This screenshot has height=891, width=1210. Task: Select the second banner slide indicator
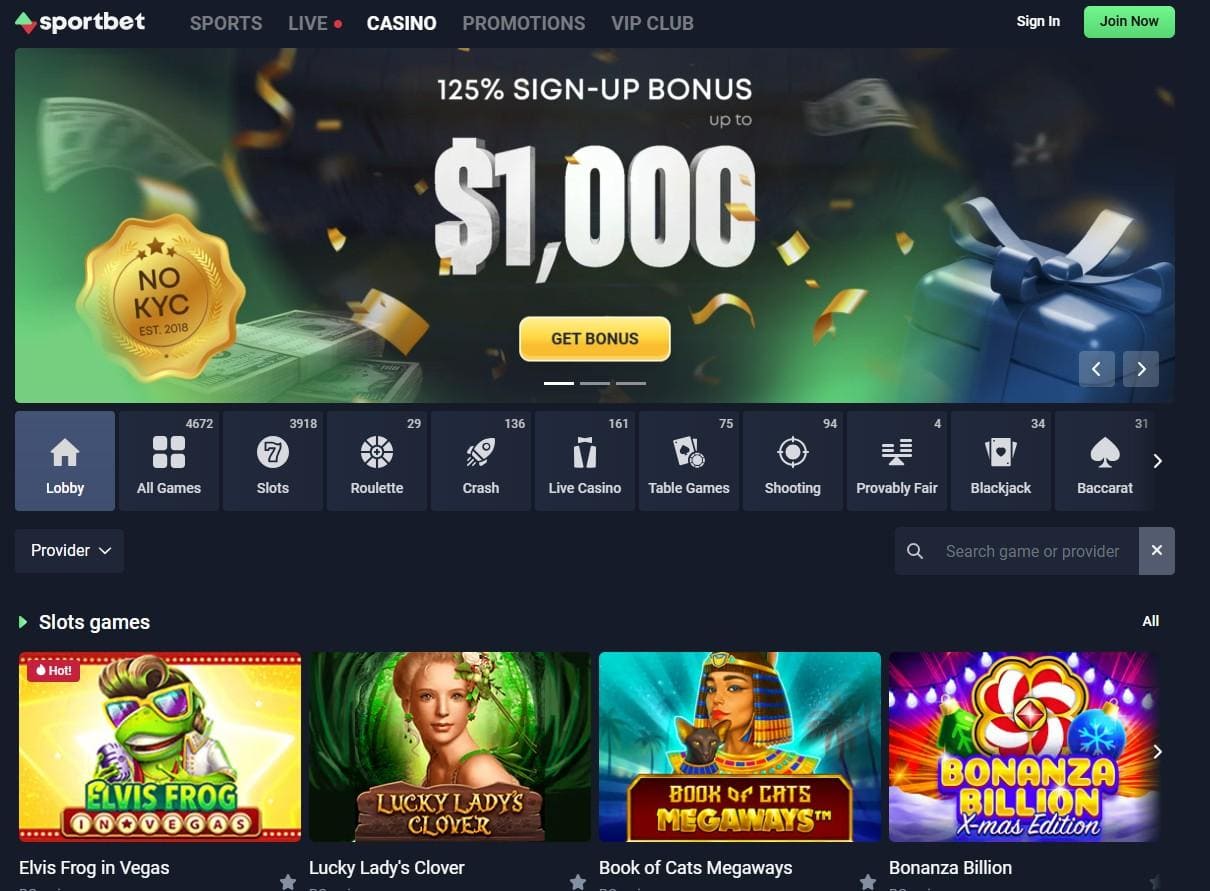pyautogui.click(x=595, y=383)
